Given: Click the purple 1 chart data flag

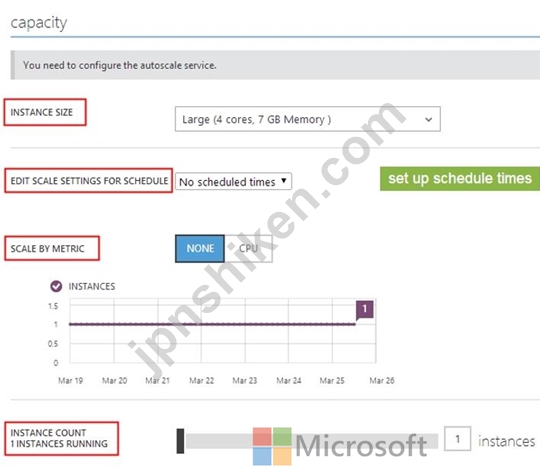Looking at the screenshot, I should click(x=365, y=309).
